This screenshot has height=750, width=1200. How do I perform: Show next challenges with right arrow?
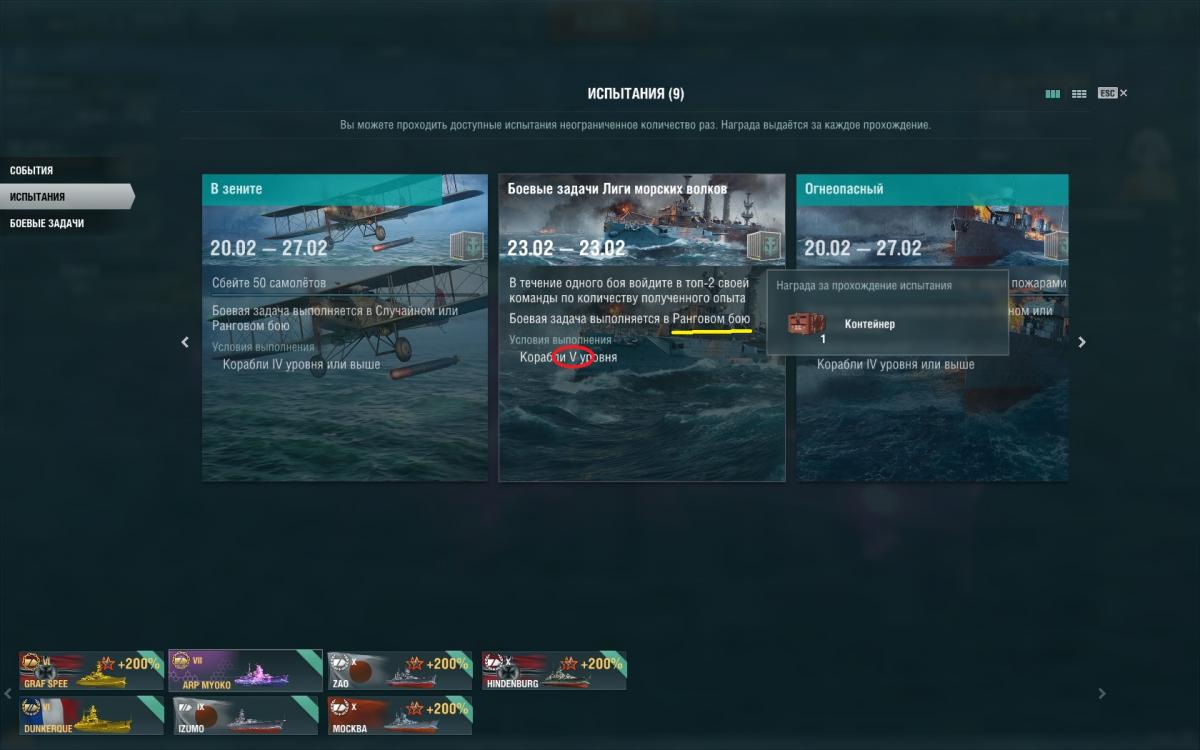click(x=1081, y=342)
